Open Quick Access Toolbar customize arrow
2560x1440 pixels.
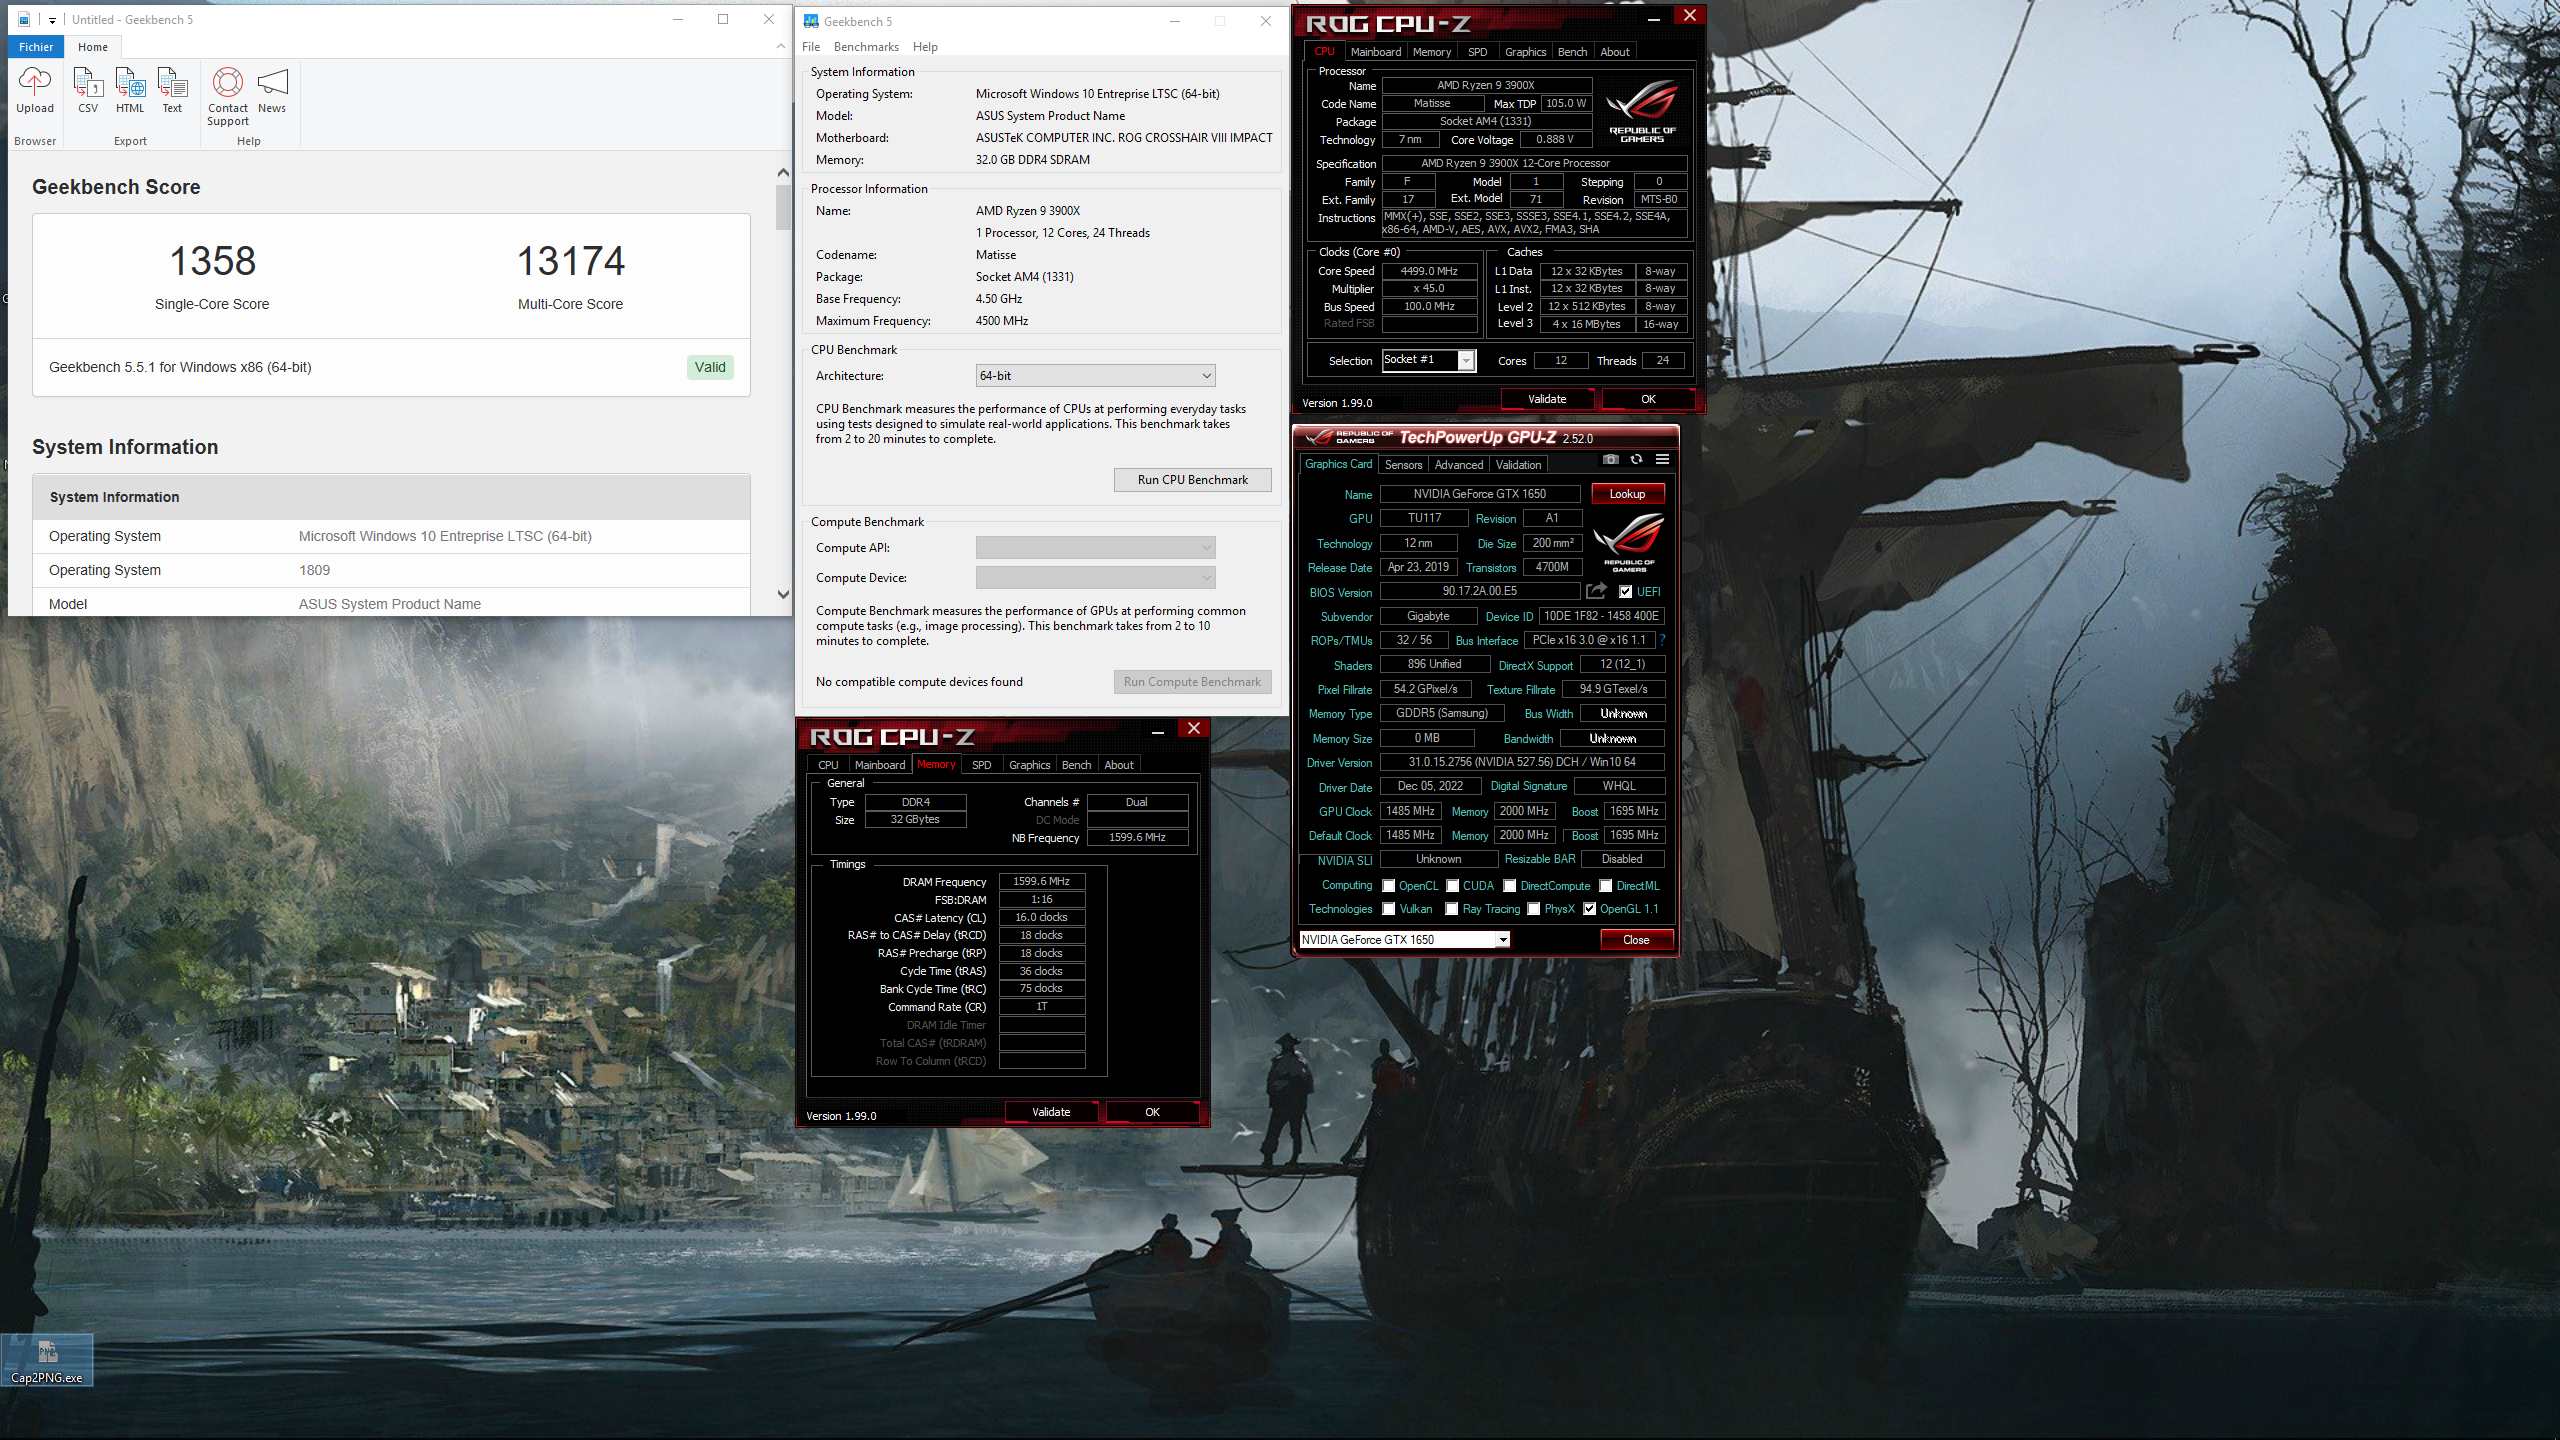52,20
